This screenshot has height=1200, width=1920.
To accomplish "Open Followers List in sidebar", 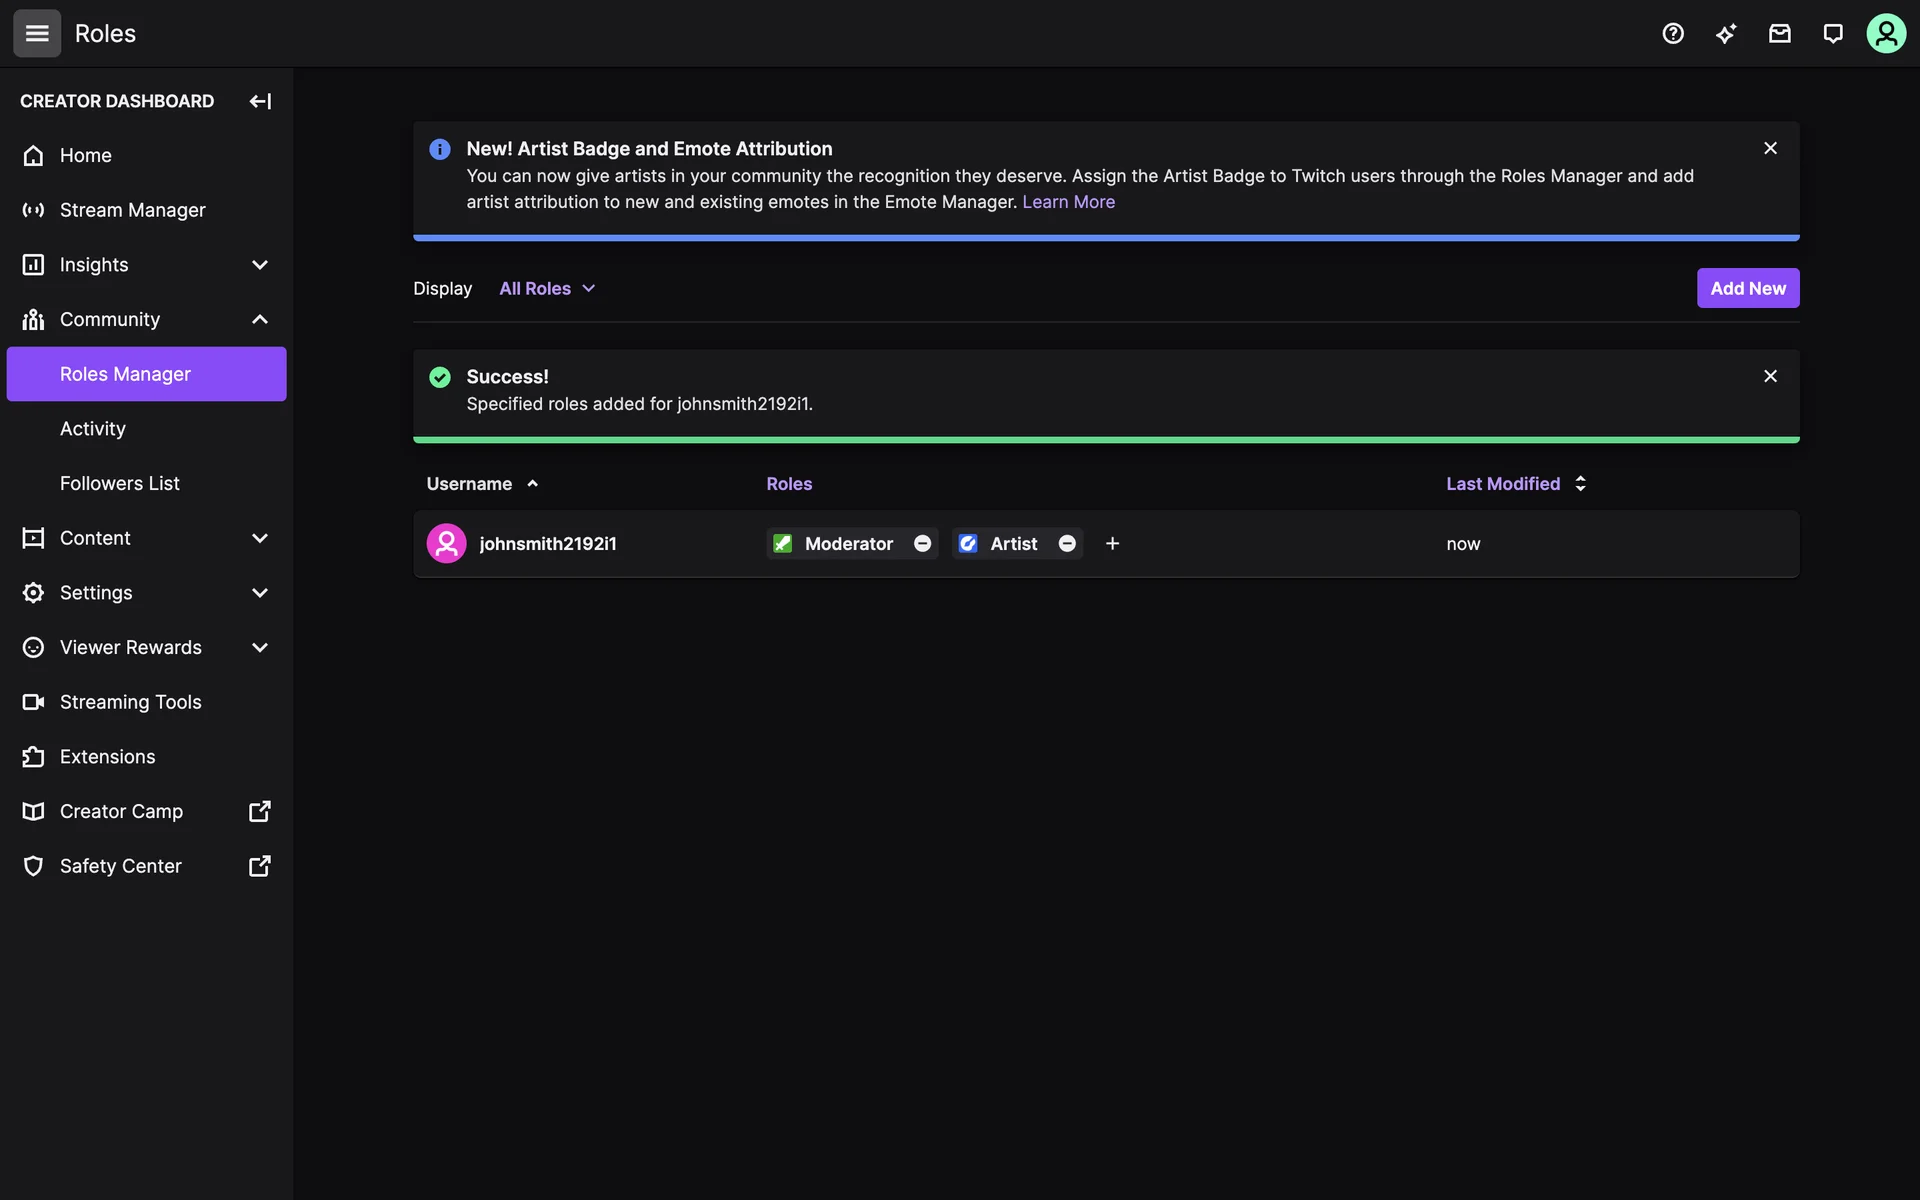I will [120, 483].
